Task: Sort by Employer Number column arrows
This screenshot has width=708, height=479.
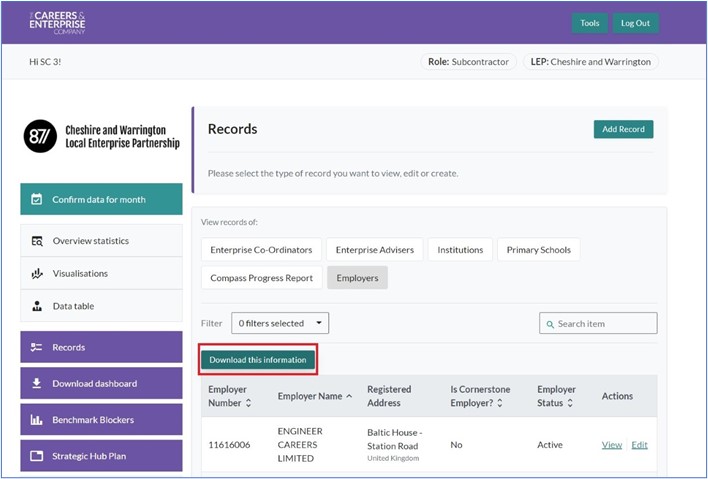Action: coord(249,403)
